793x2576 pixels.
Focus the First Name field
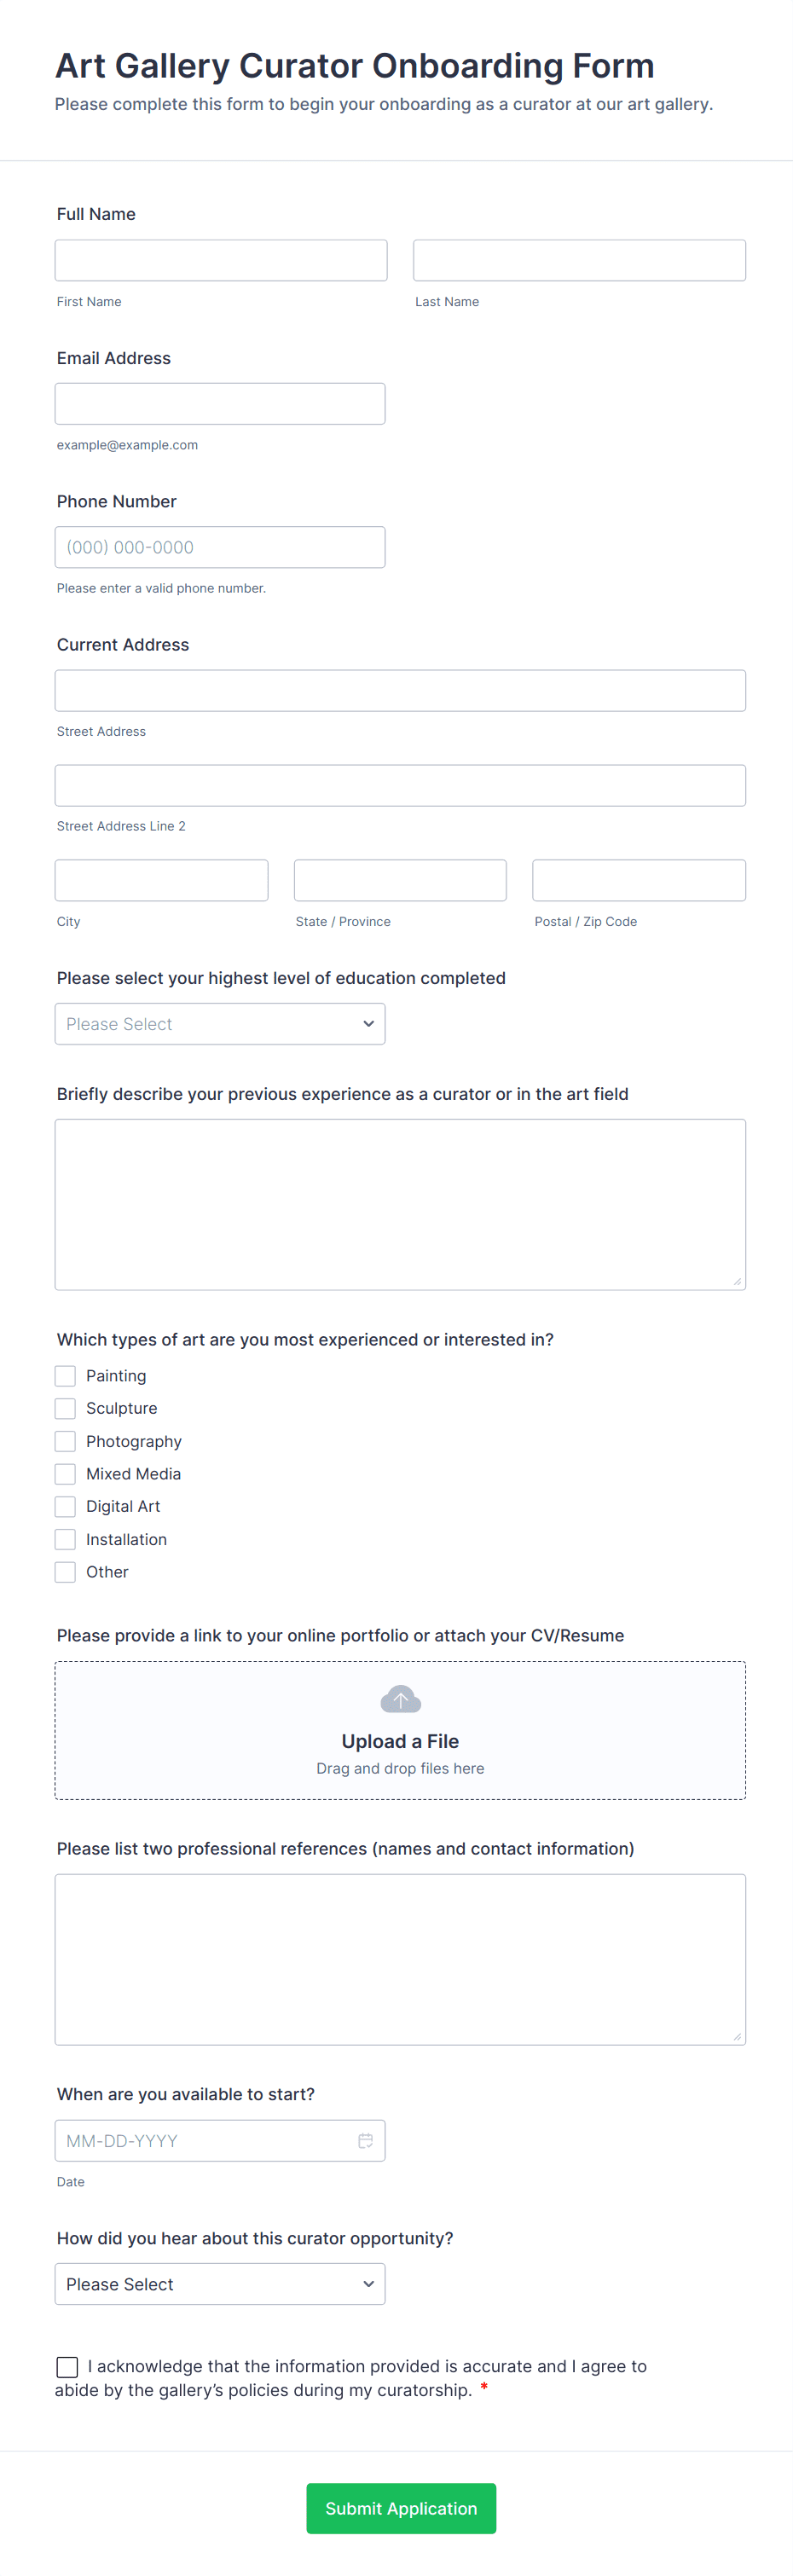221,260
